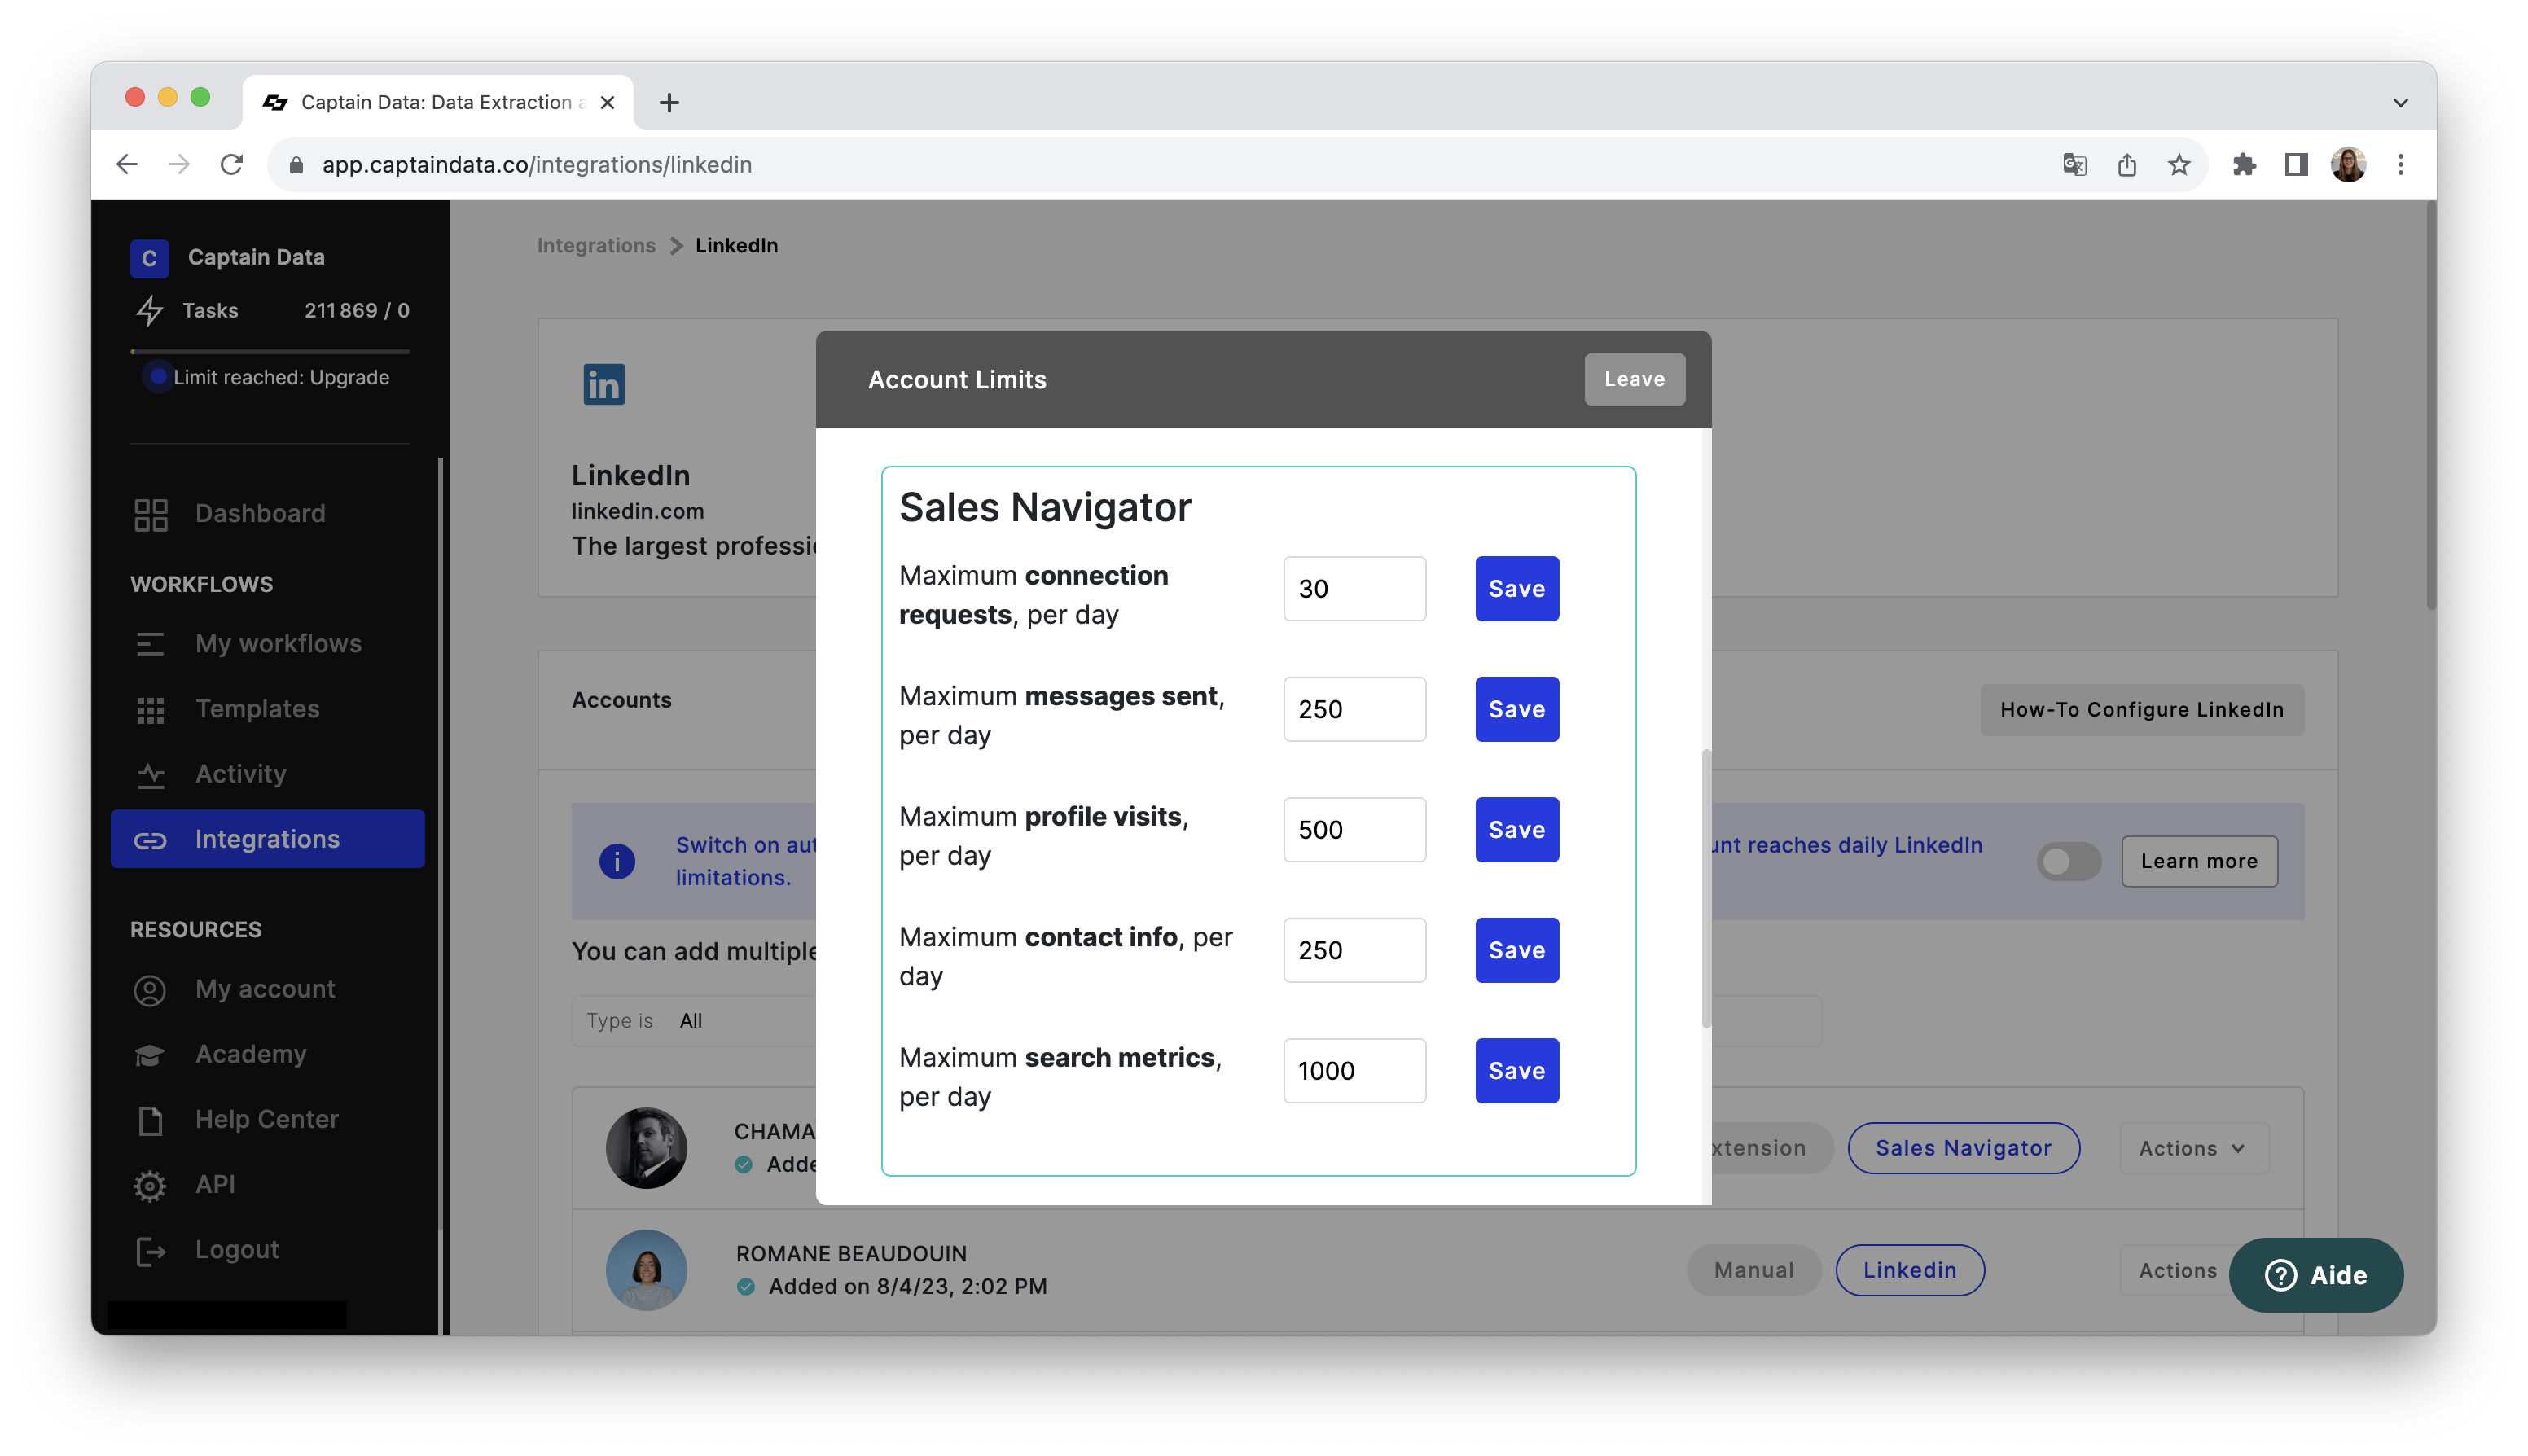Click the blue info icon in banner

click(617, 861)
